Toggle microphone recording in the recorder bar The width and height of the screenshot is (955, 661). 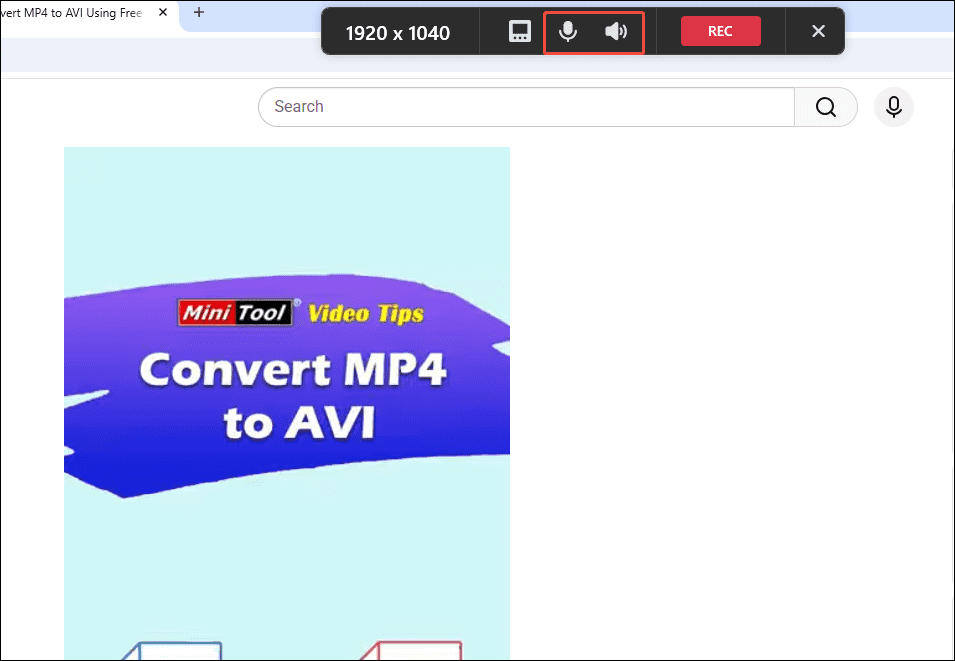(x=568, y=31)
